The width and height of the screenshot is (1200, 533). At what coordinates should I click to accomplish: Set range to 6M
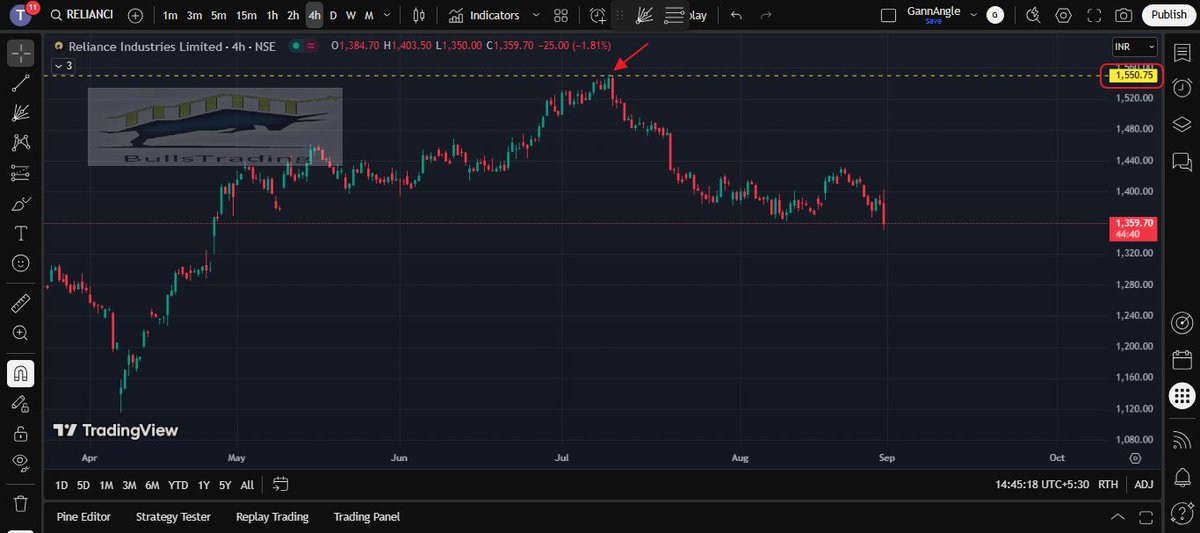click(152, 485)
